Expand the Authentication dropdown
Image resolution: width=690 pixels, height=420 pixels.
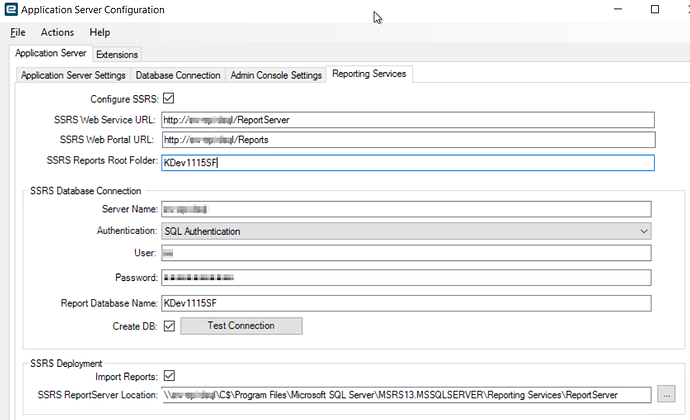point(406,231)
